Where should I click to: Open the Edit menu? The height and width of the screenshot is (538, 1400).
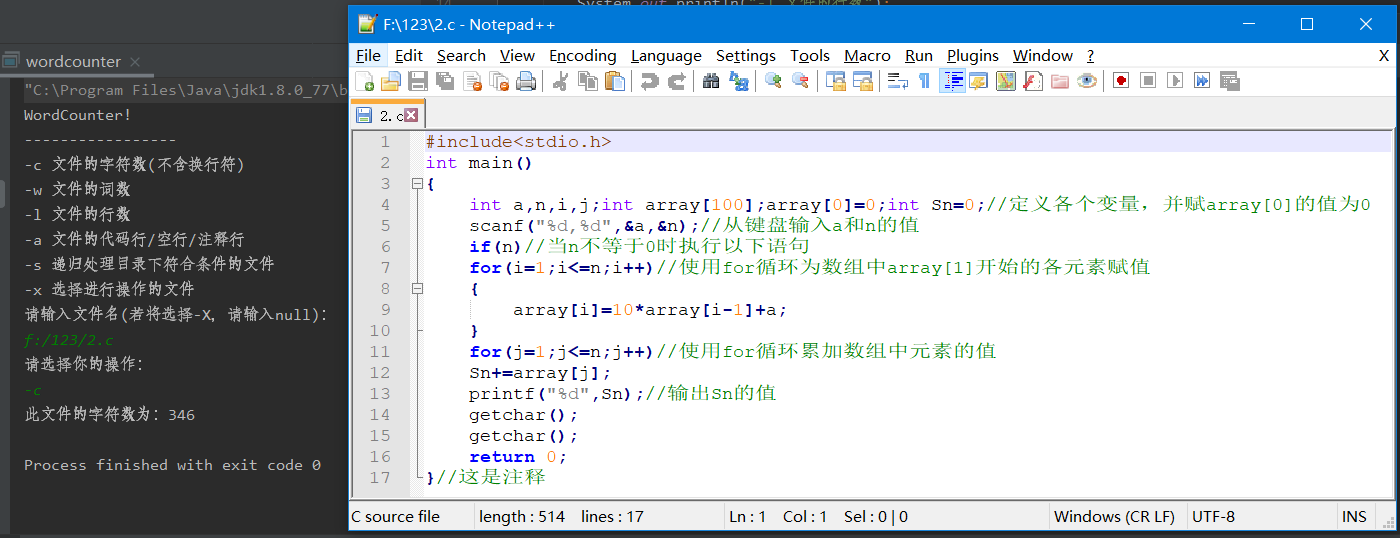tap(409, 56)
